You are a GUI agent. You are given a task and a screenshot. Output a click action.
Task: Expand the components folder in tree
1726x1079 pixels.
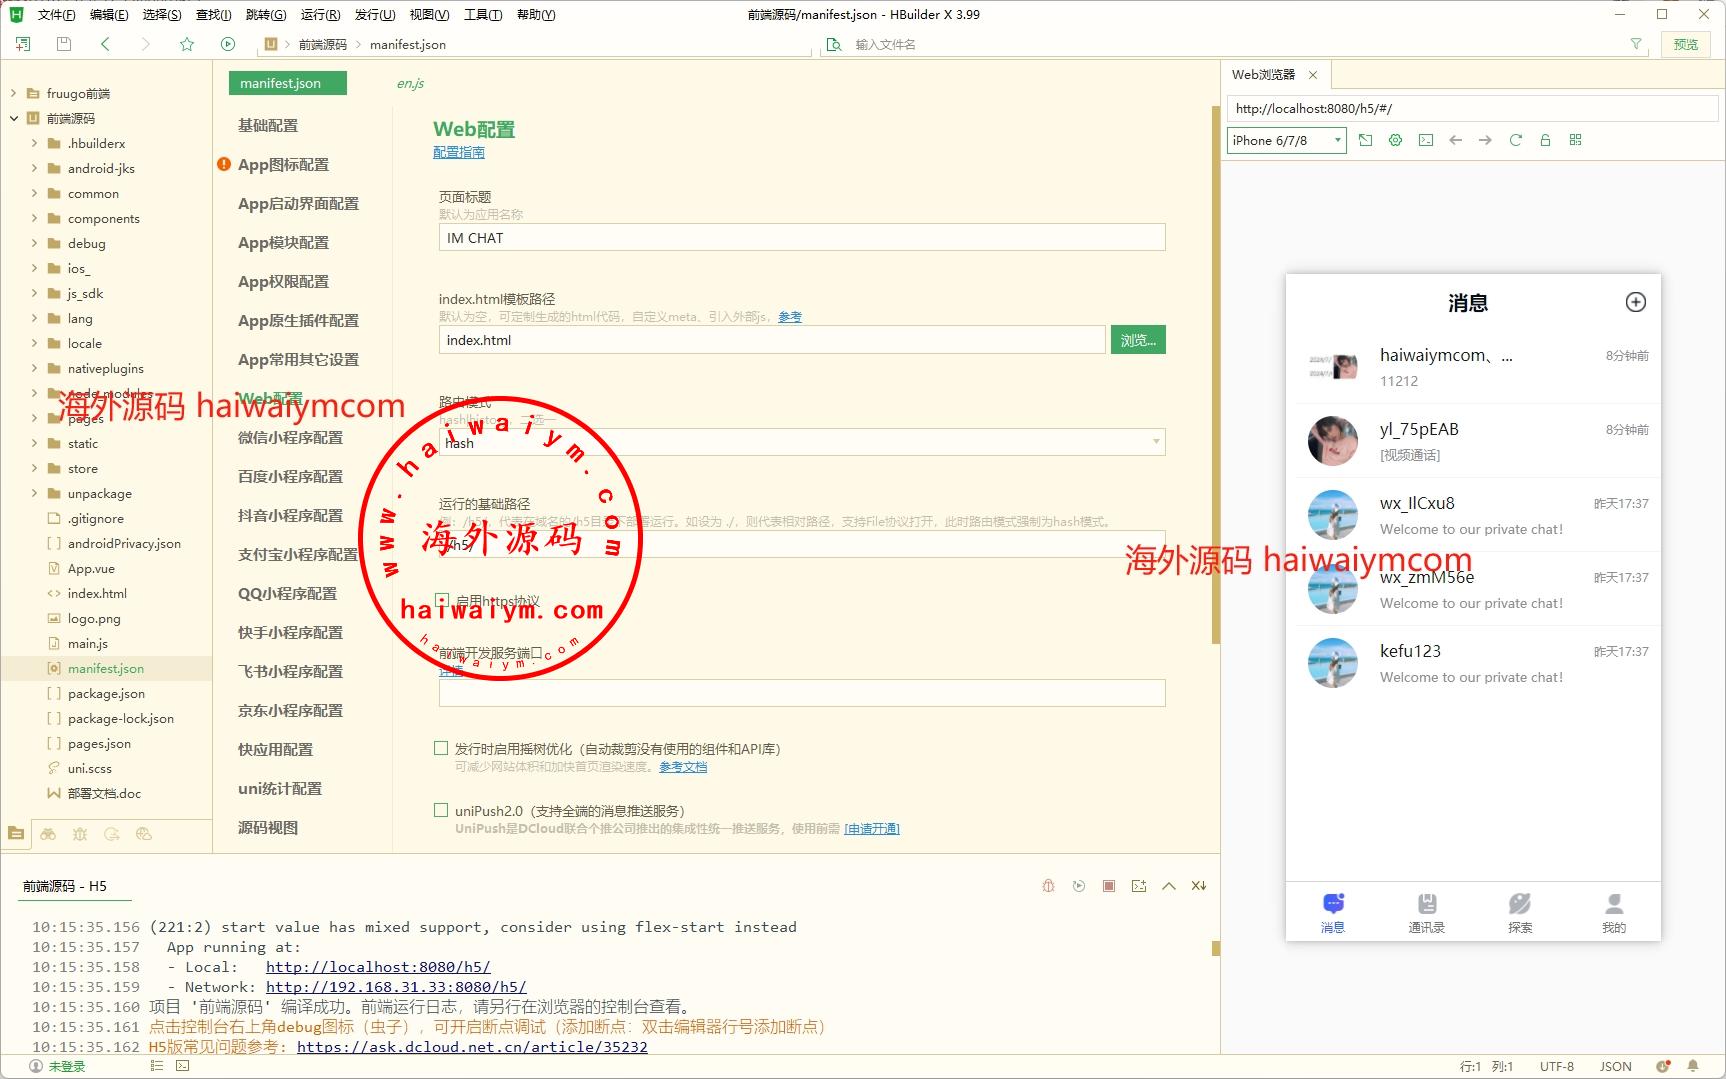34,218
